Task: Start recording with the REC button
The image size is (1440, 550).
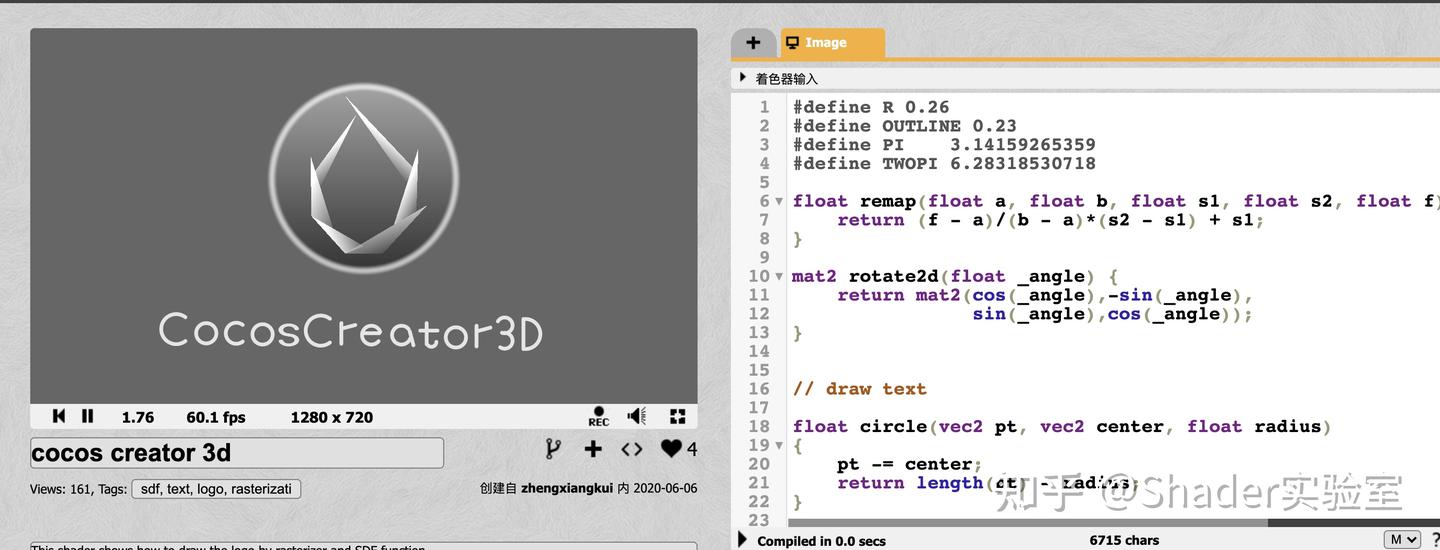Action: tap(599, 416)
